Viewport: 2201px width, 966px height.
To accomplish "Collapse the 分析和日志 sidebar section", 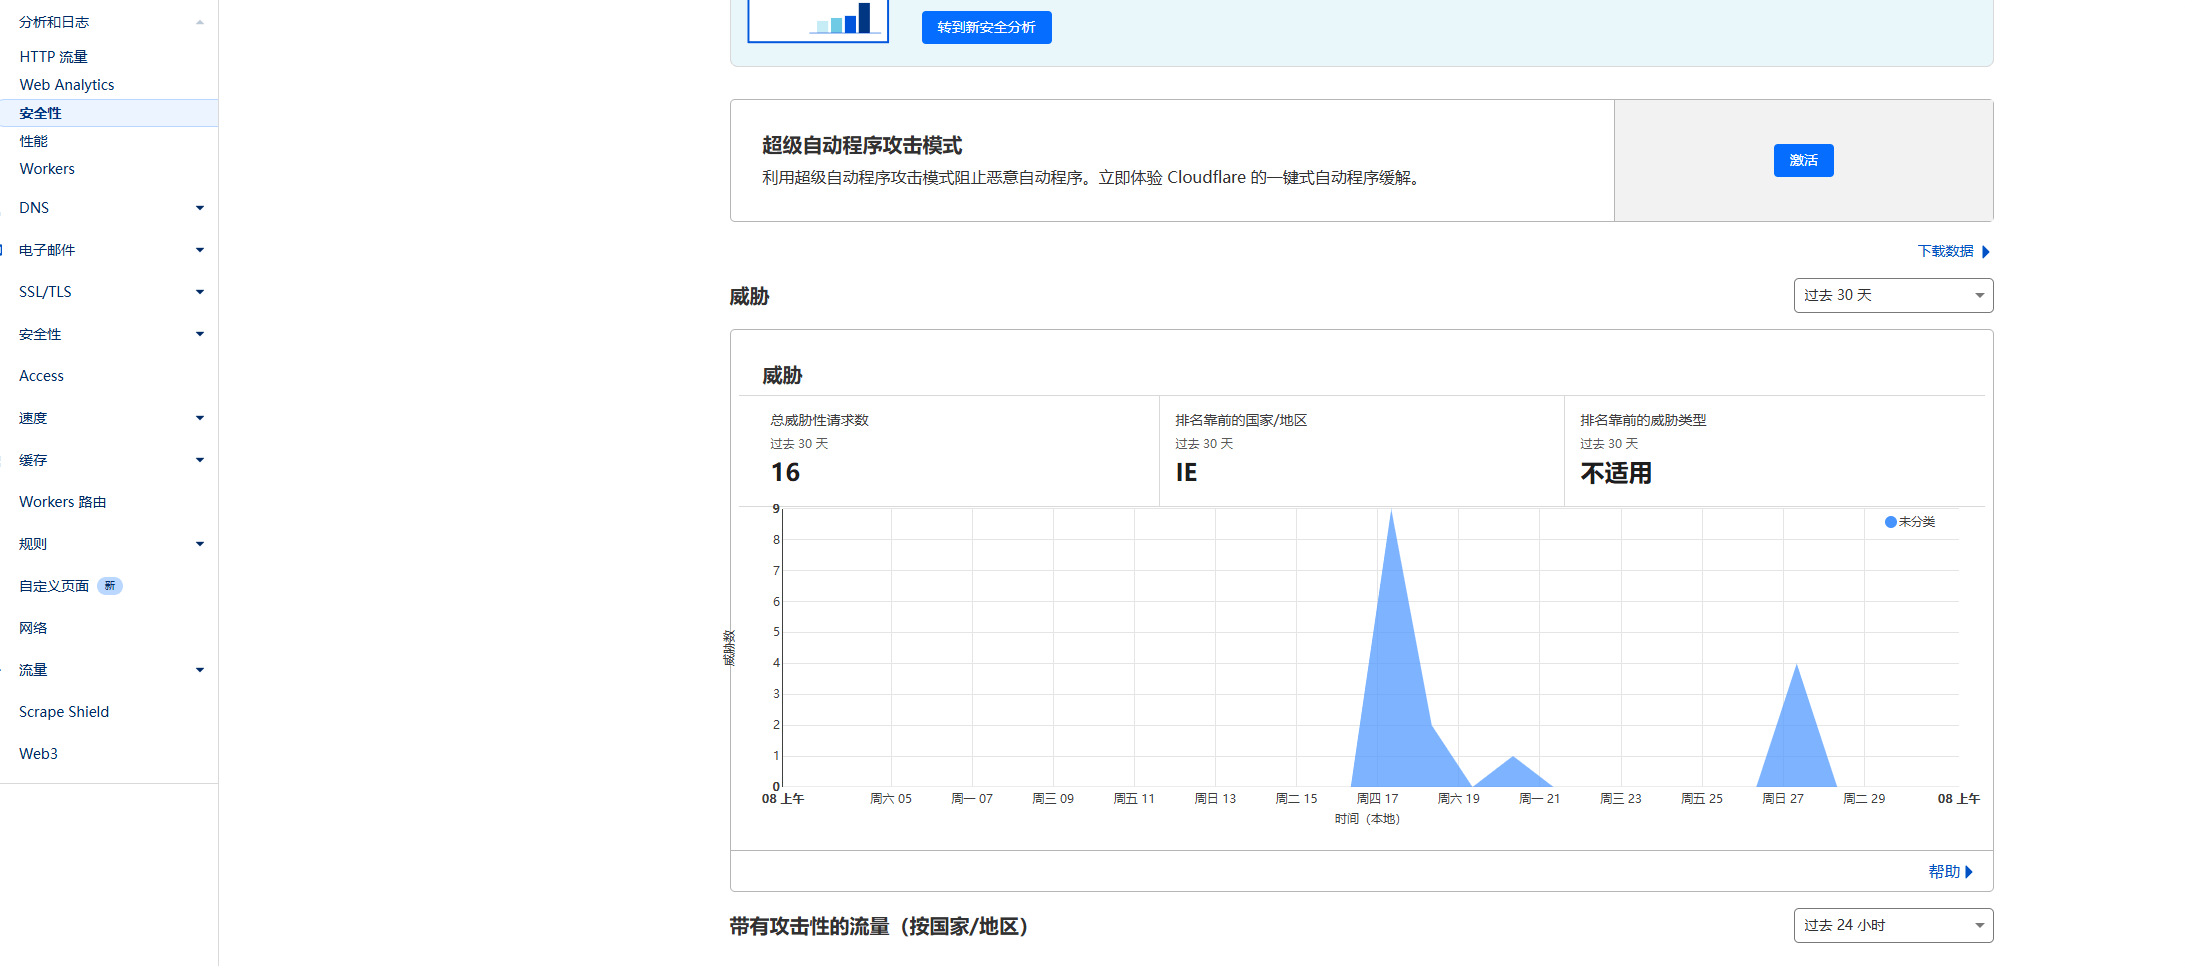I will (199, 21).
